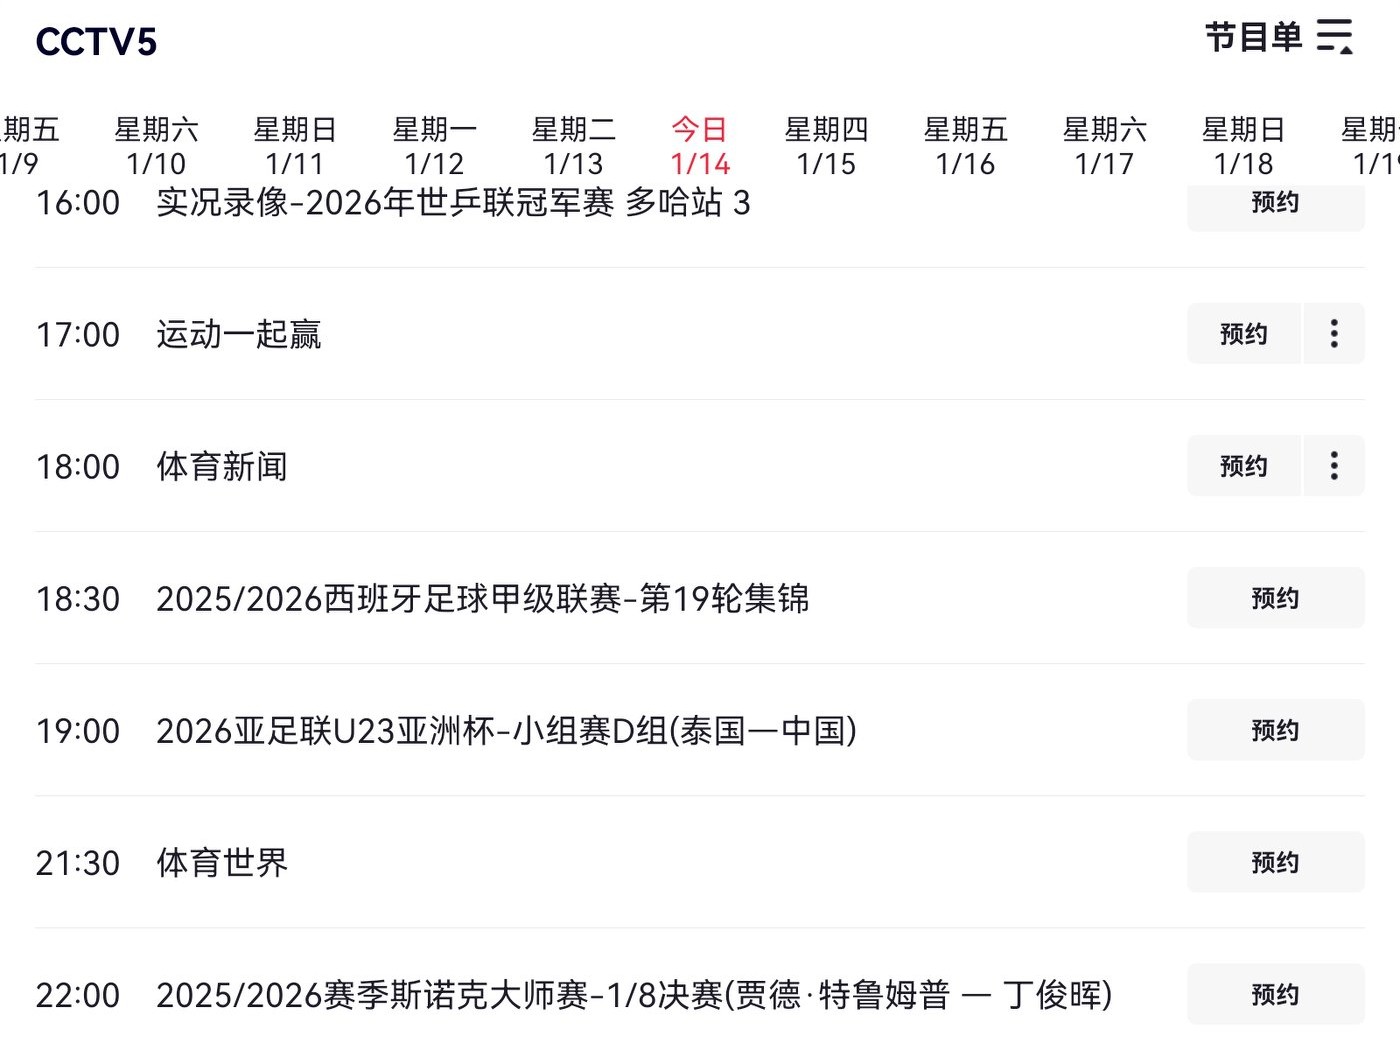Open the 2026亚足联U23亚洲杯 program entry
The image size is (1400, 1055).
click(506, 731)
